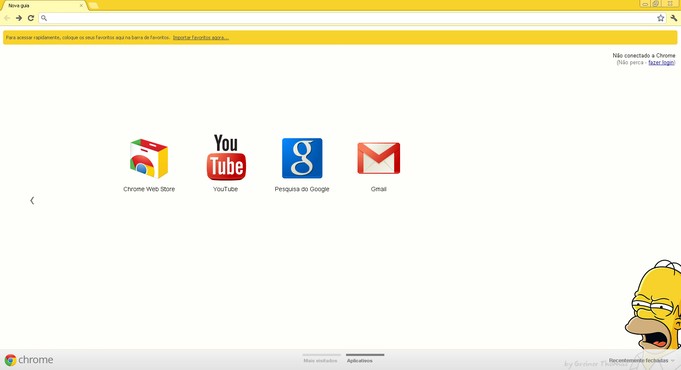Reload the page with the refresh icon
Image resolution: width=681 pixels, height=370 pixels.
[x=31, y=18]
